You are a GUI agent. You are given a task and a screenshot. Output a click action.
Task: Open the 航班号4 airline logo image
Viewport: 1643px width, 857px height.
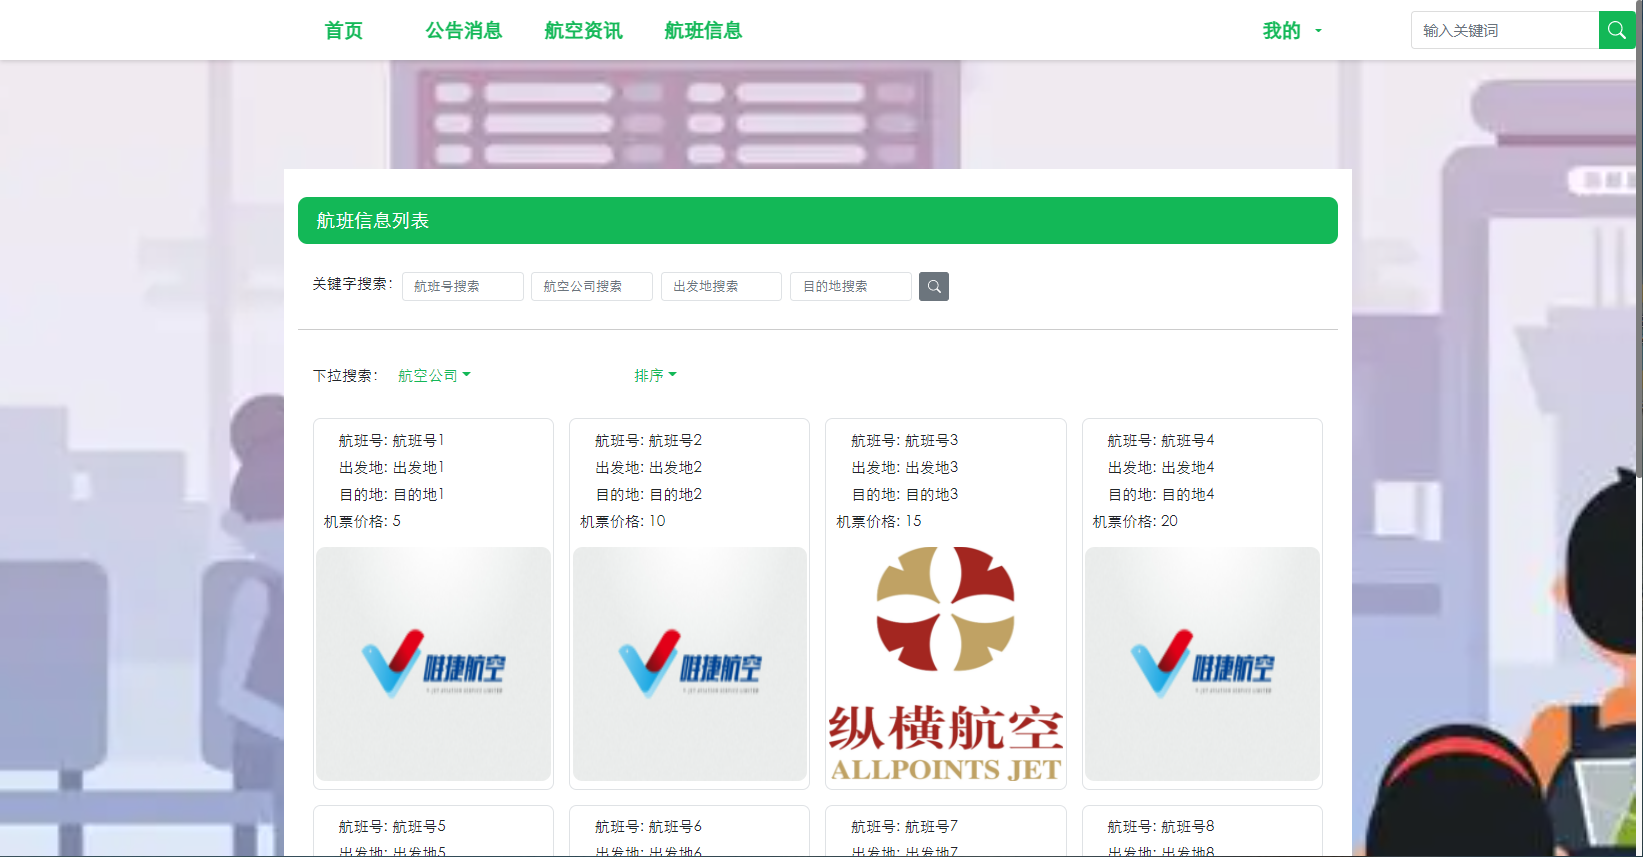click(1202, 664)
